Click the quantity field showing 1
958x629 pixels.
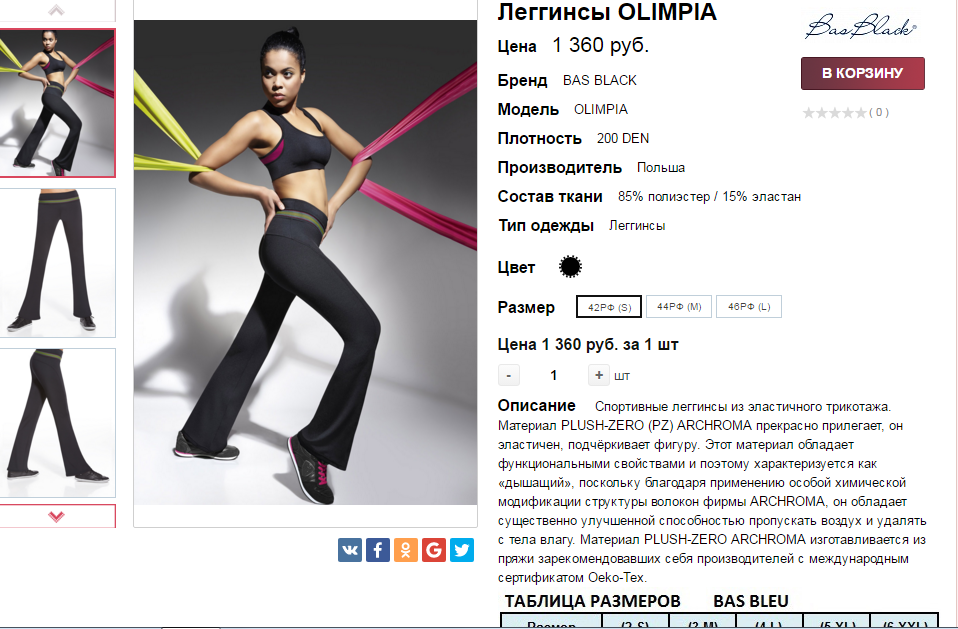click(x=554, y=375)
